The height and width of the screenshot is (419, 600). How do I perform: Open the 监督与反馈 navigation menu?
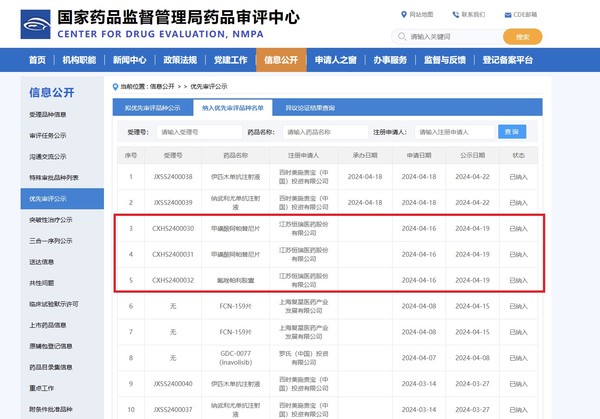click(x=445, y=60)
